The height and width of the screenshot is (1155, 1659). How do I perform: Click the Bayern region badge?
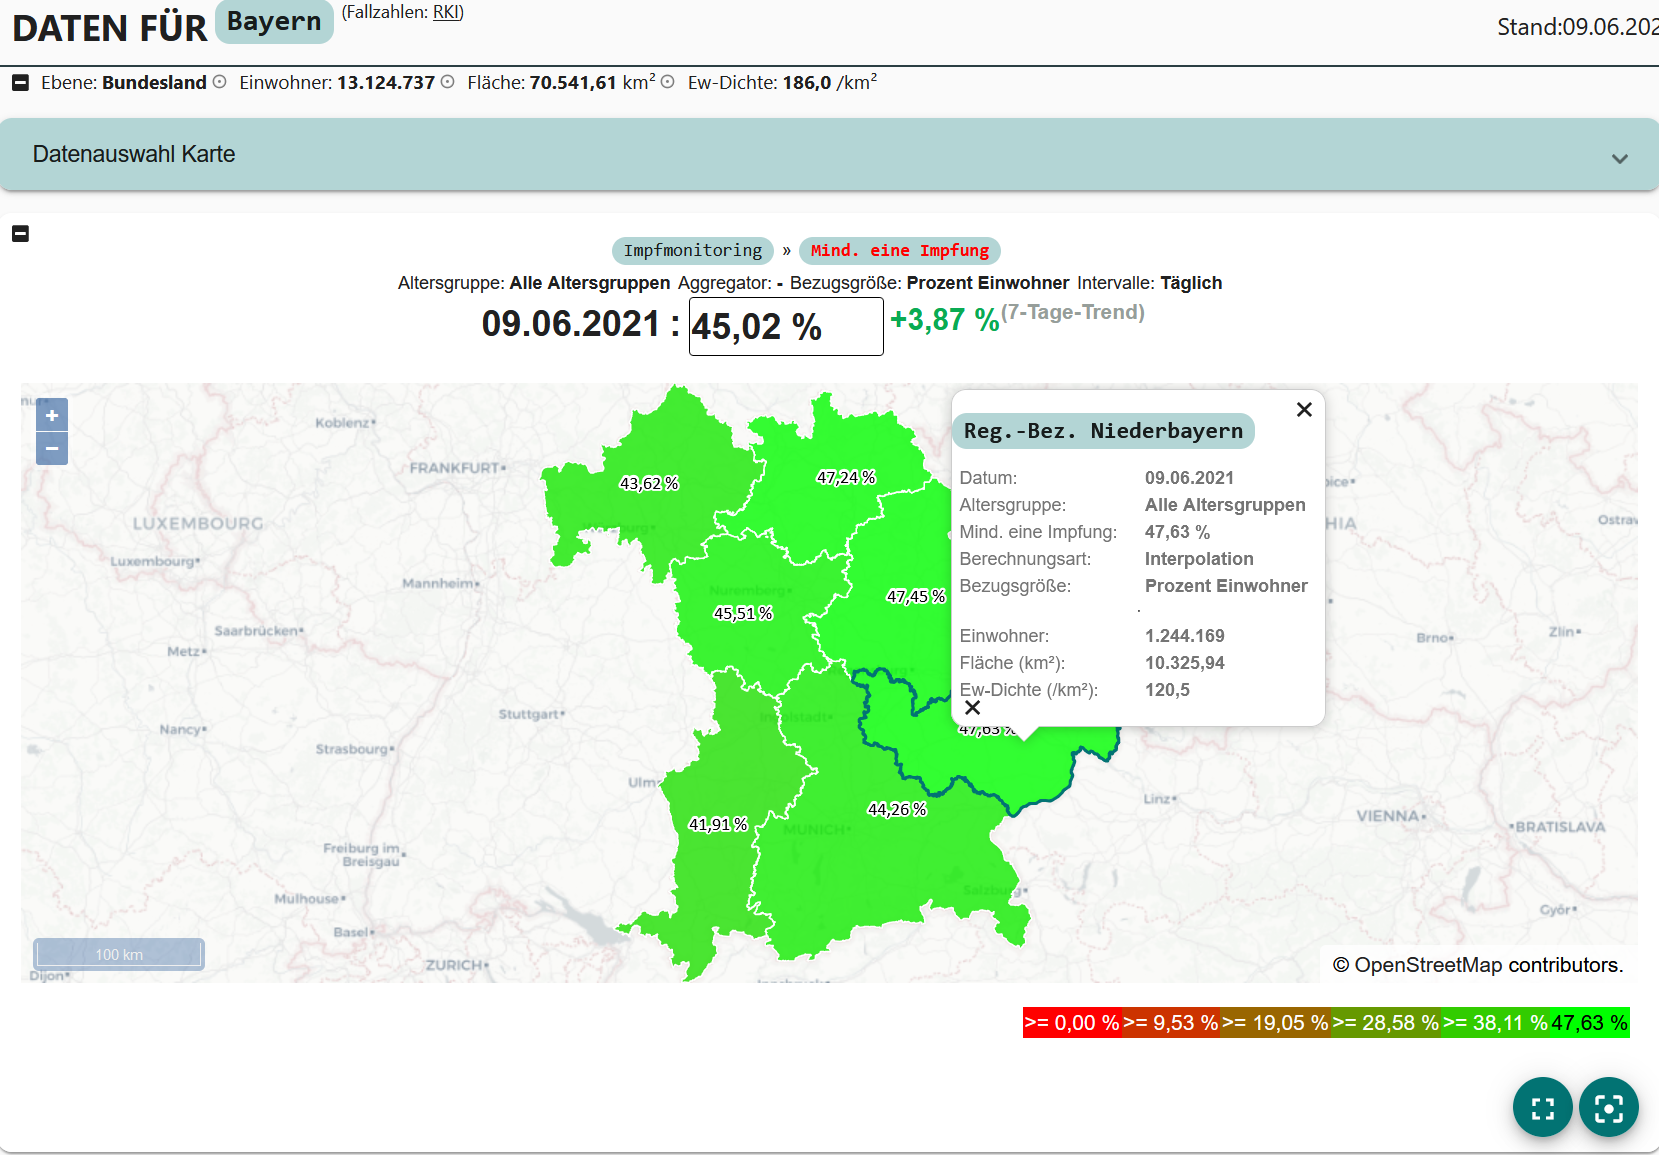[x=274, y=22]
